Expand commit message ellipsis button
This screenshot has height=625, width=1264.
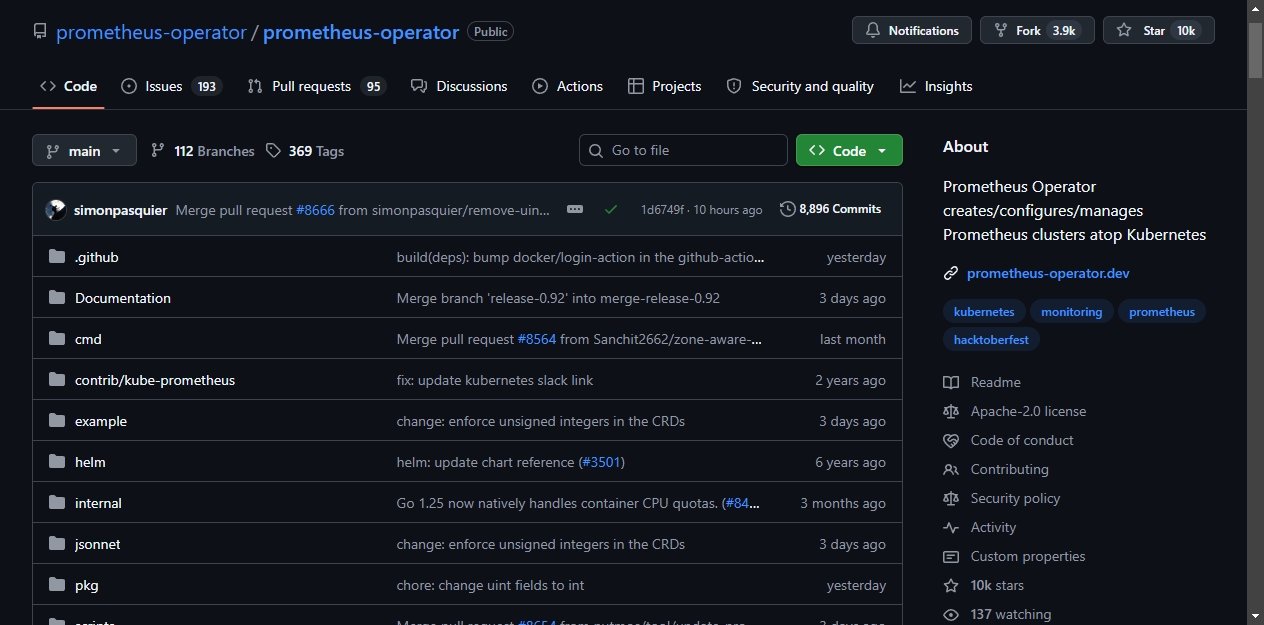(x=574, y=209)
